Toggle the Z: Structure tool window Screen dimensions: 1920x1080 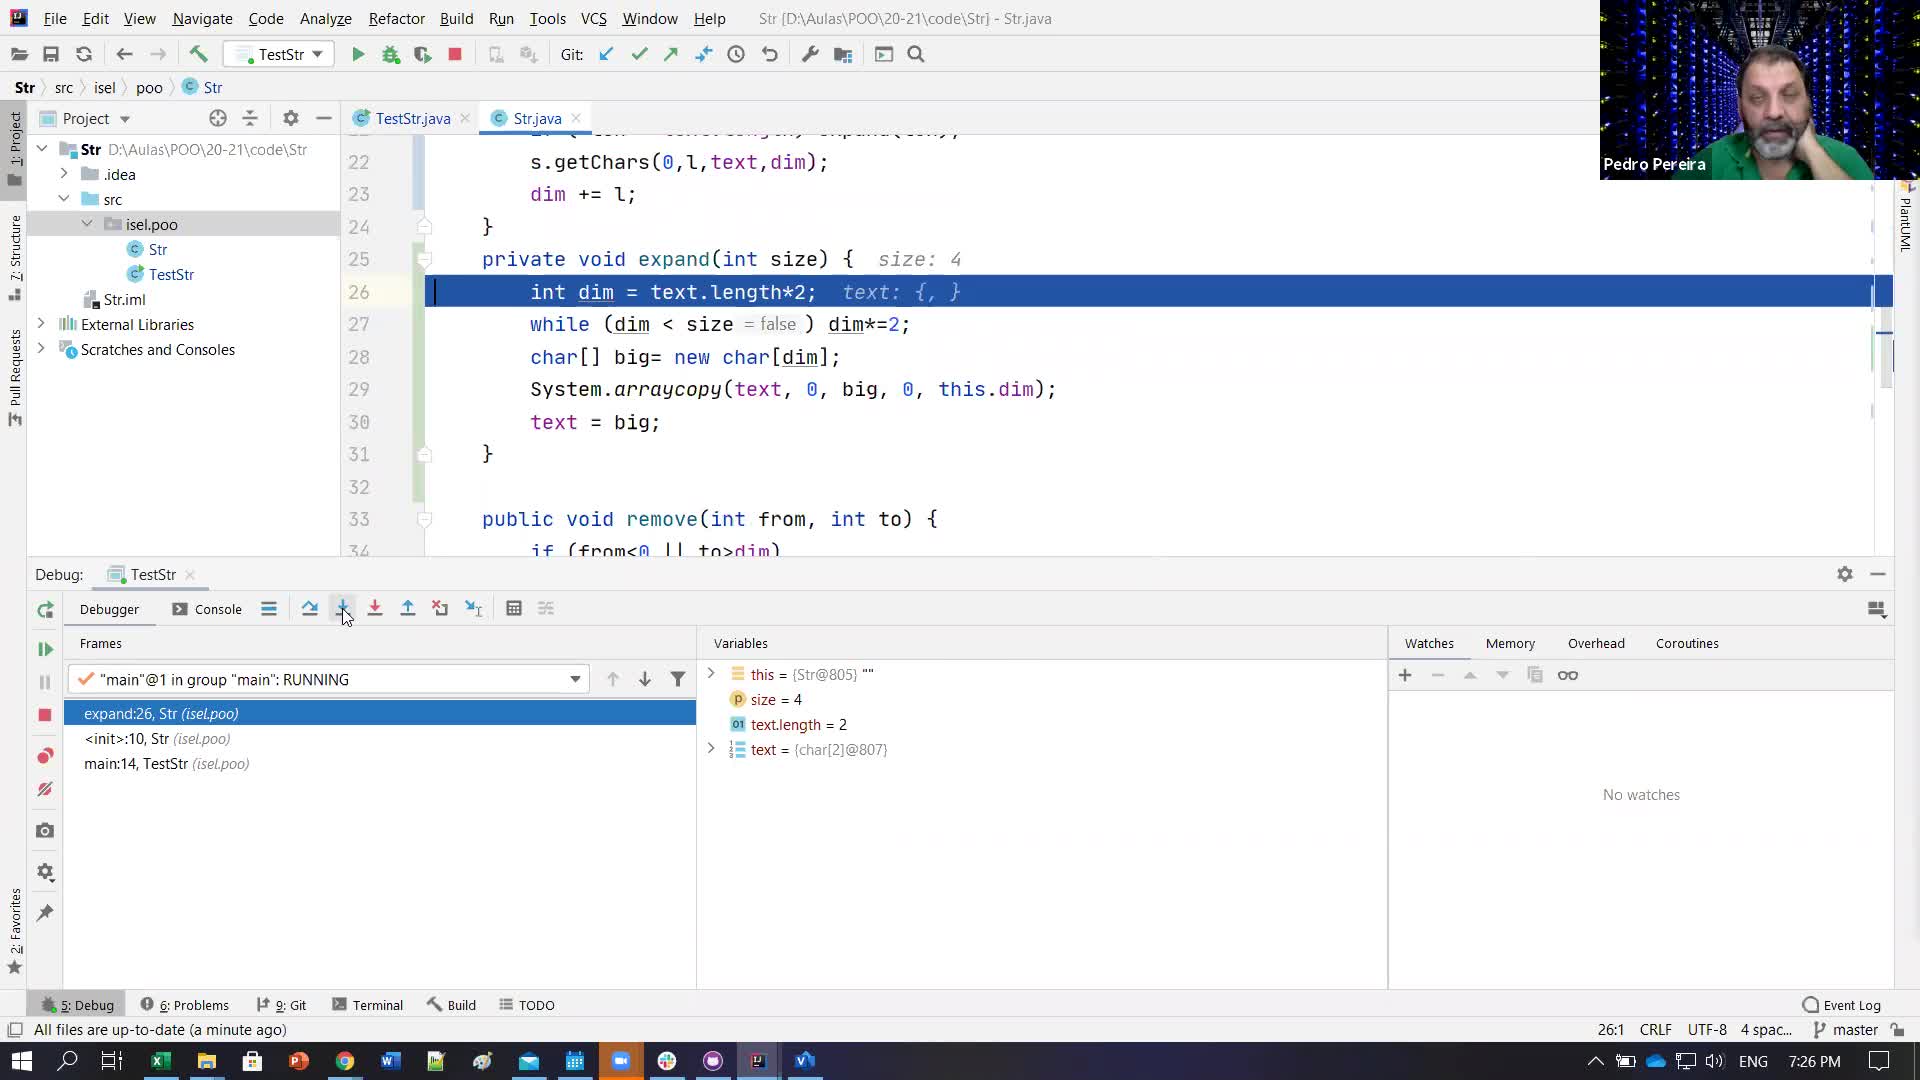pos(15,258)
